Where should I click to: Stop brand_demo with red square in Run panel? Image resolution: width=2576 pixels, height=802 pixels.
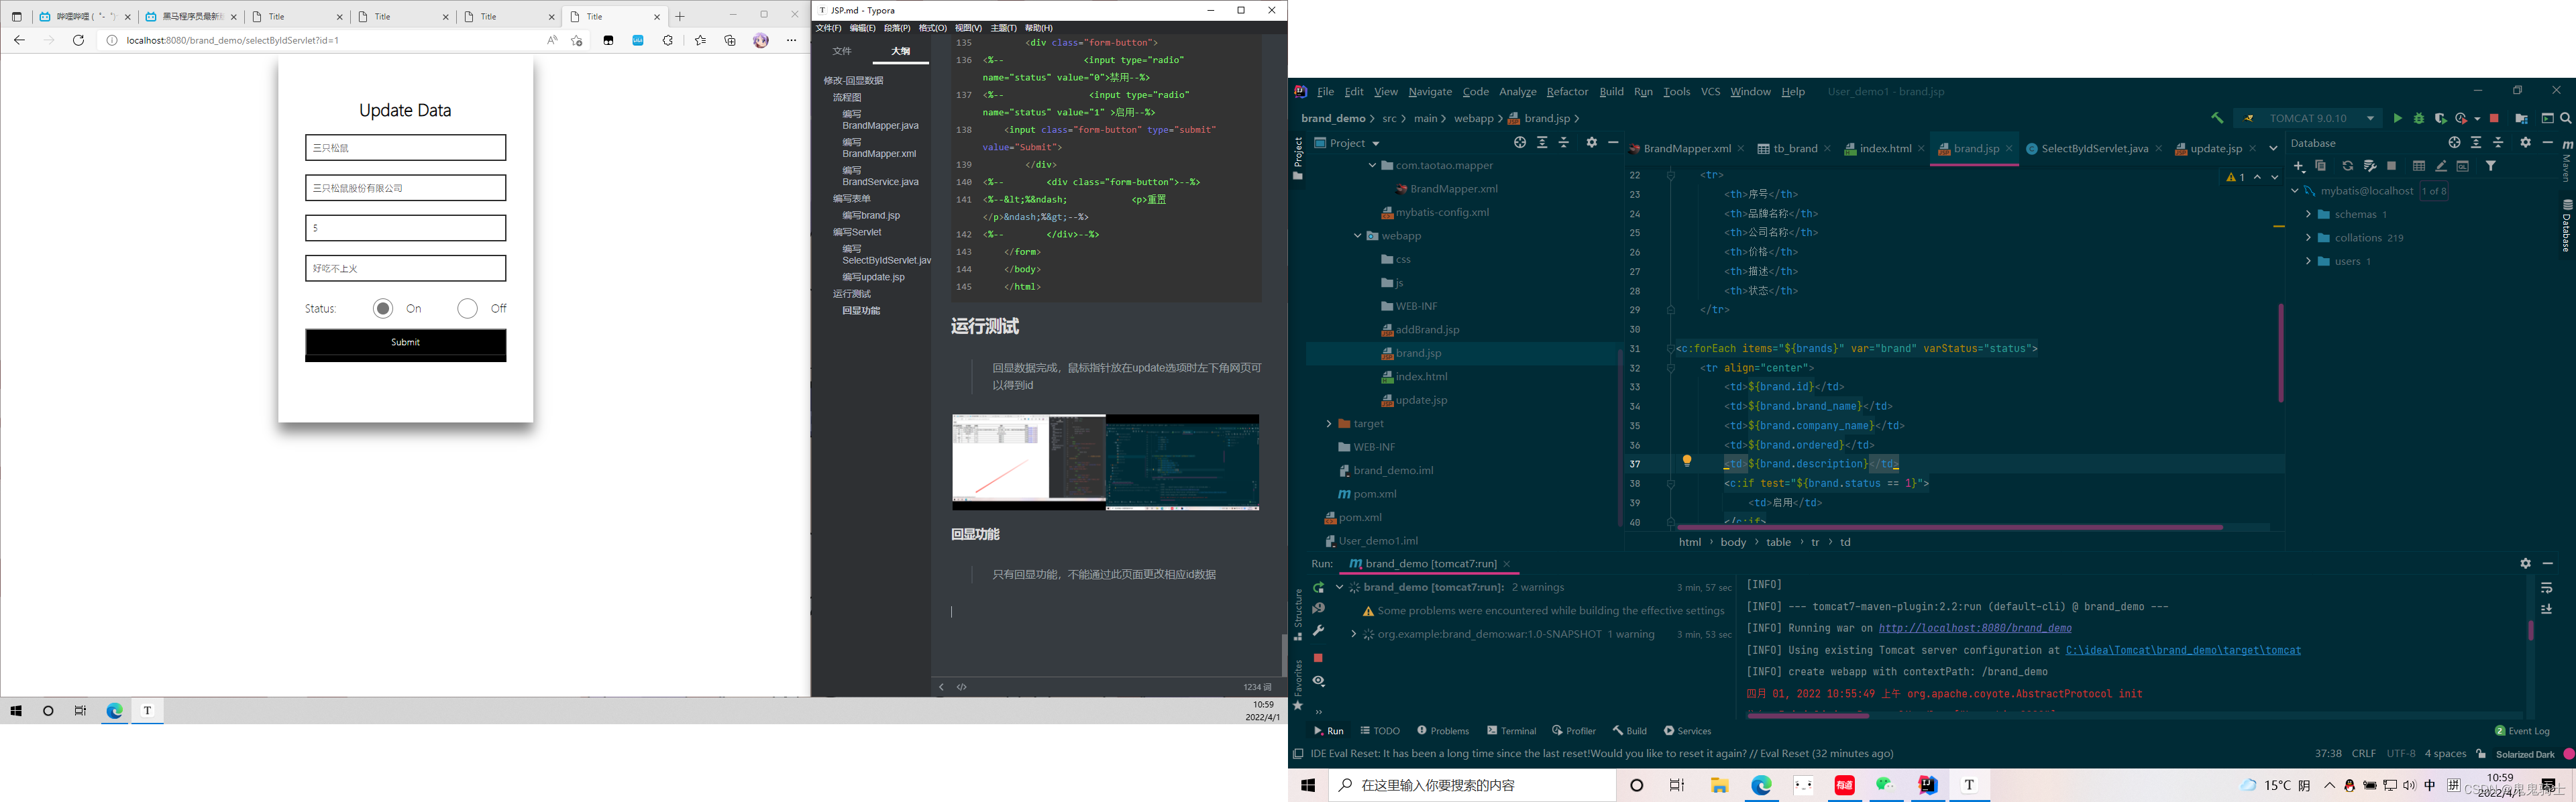1318,658
